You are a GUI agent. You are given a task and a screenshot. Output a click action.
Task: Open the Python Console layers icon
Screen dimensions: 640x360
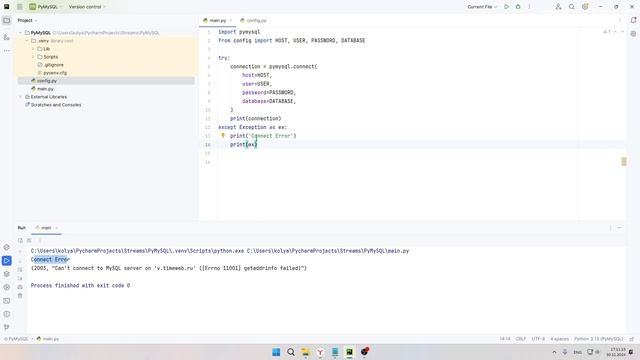coord(7,274)
